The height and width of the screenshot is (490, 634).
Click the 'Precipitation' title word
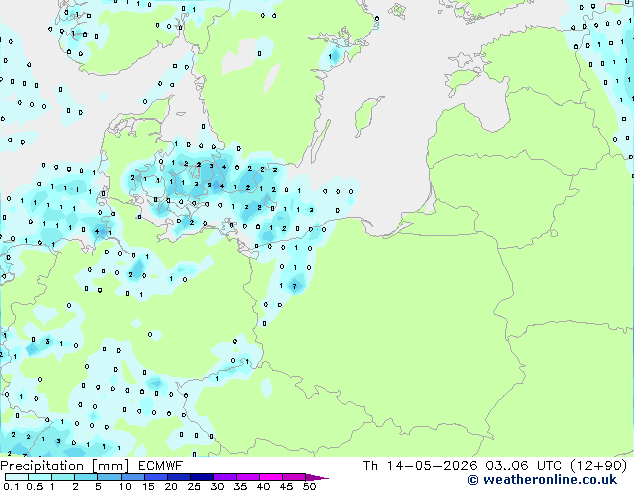coord(42,466)
